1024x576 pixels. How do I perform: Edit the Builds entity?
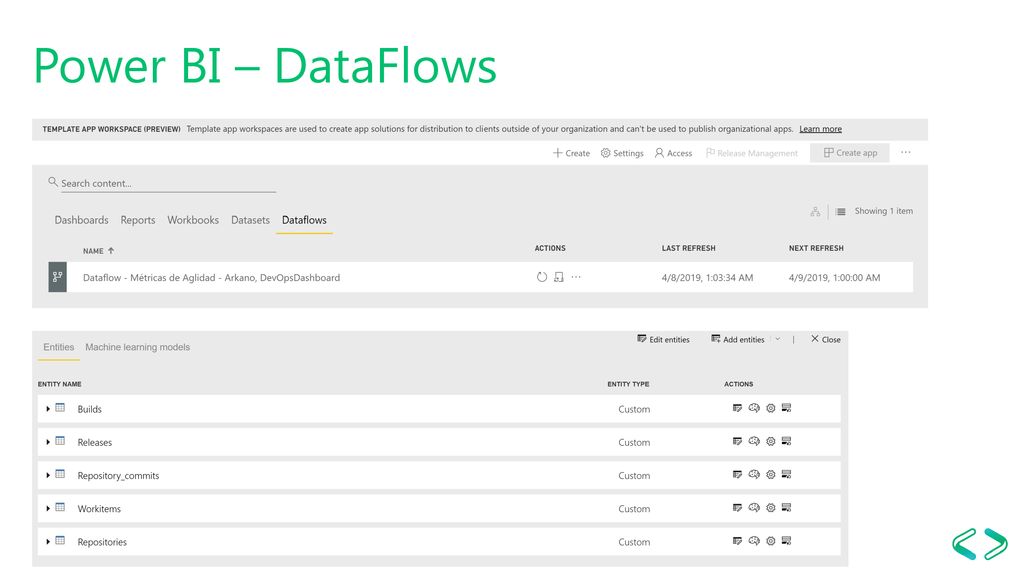737,408
